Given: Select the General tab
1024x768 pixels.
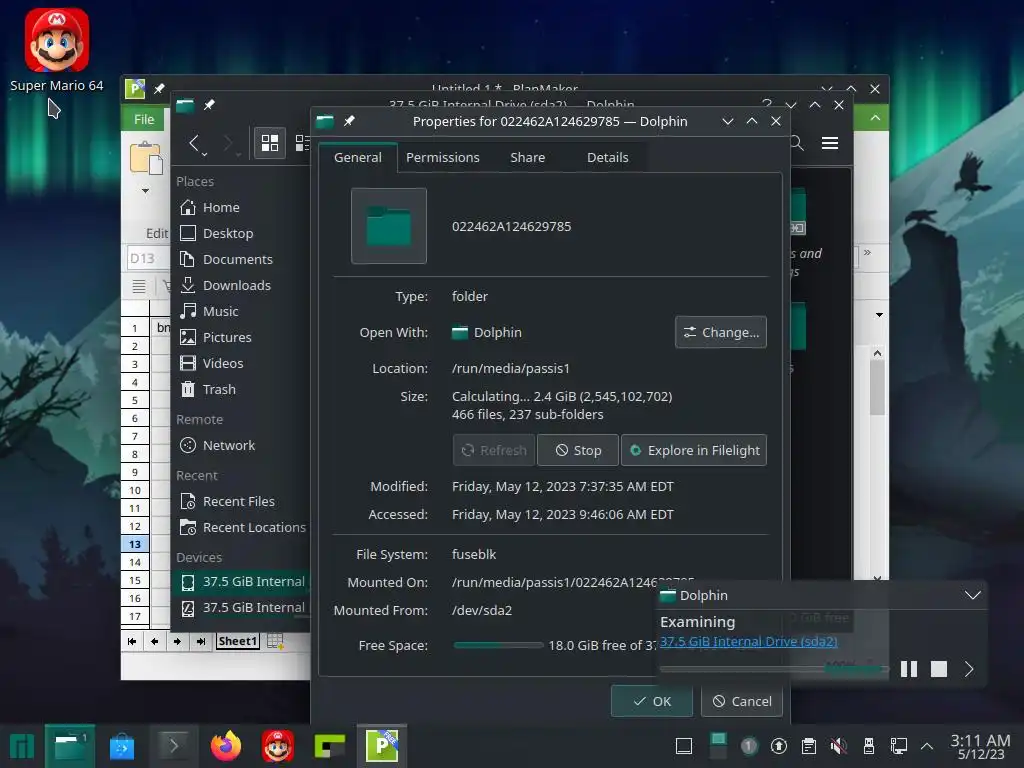Looking at the screenshot, I should point(357,157).
